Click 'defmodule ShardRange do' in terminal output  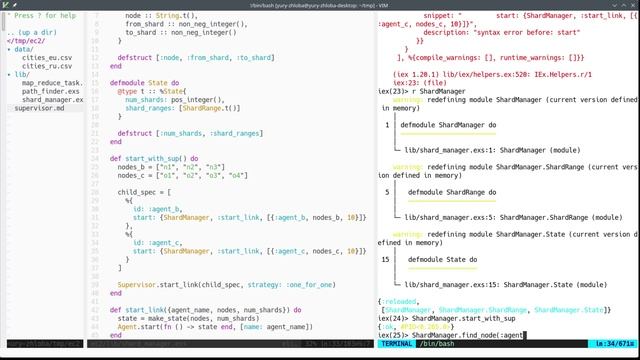452,192
